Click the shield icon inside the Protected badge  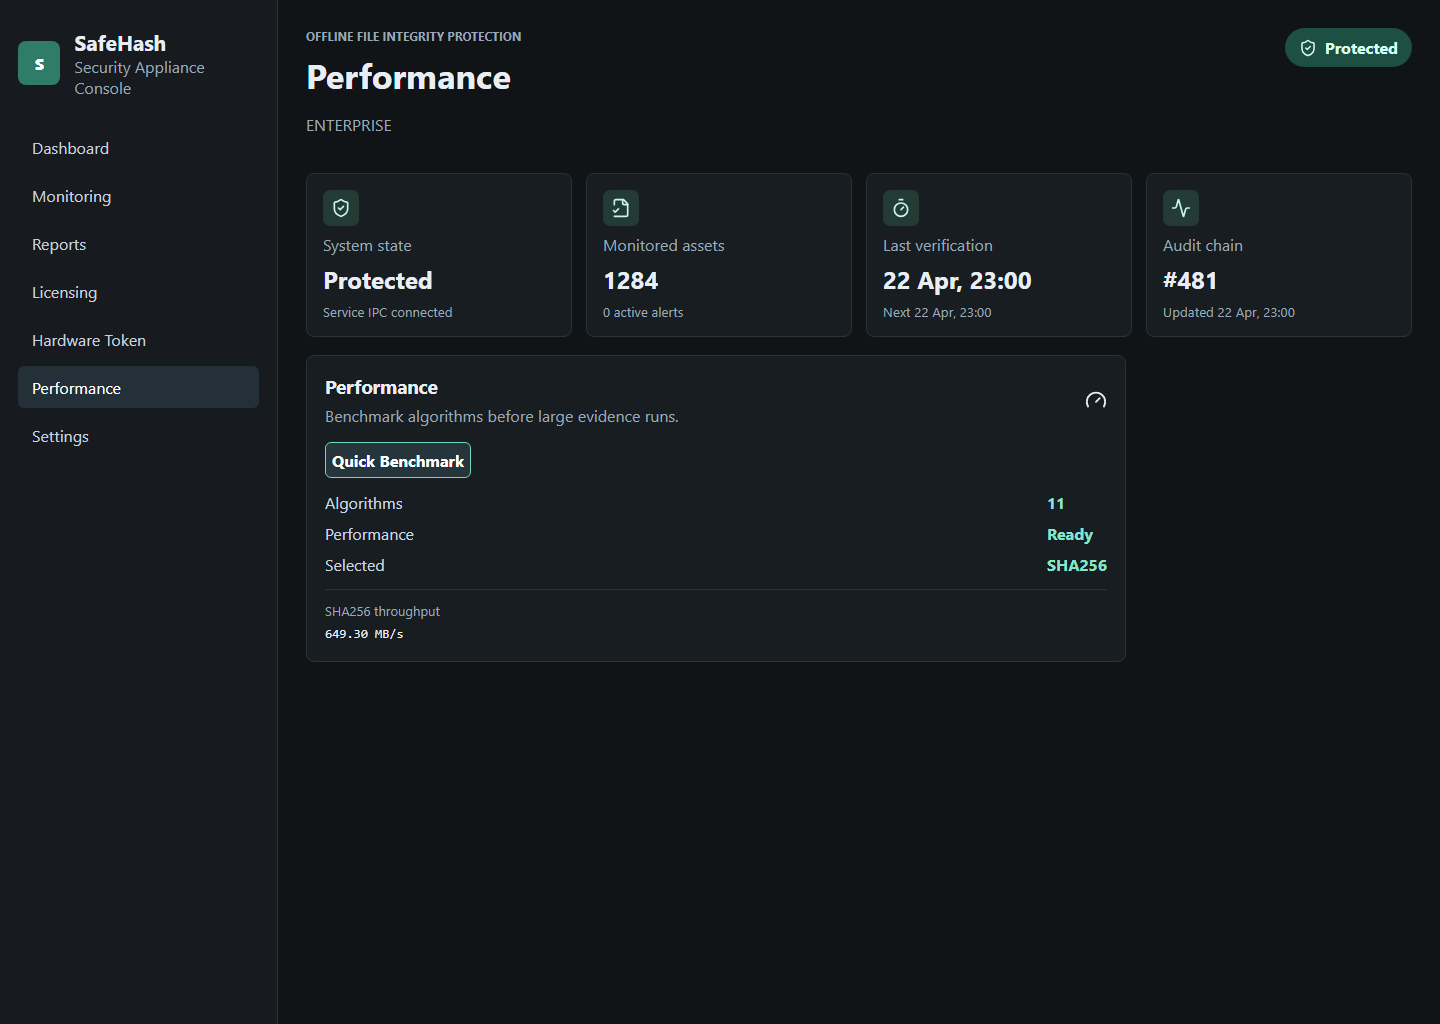click(1308, 47)
